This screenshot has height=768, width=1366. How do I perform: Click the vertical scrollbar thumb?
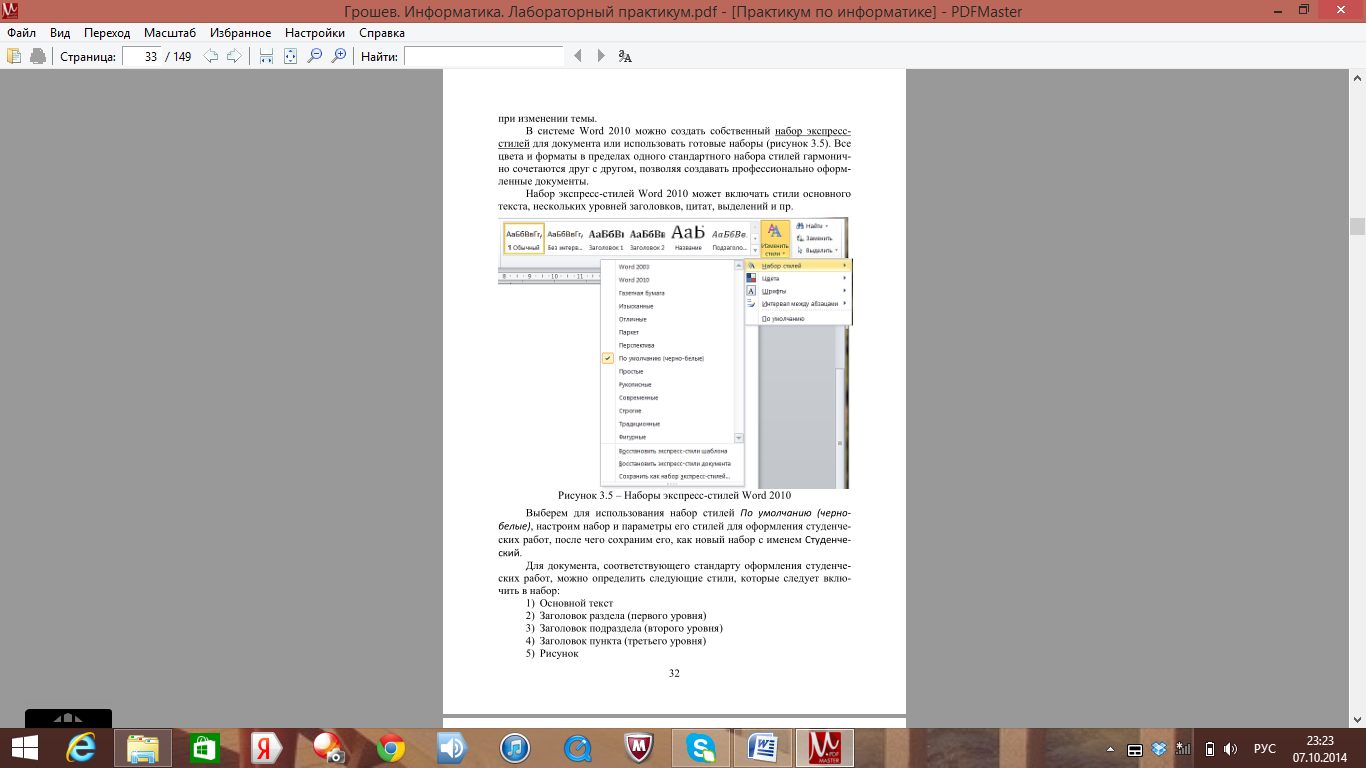[x=1357, y=226]
